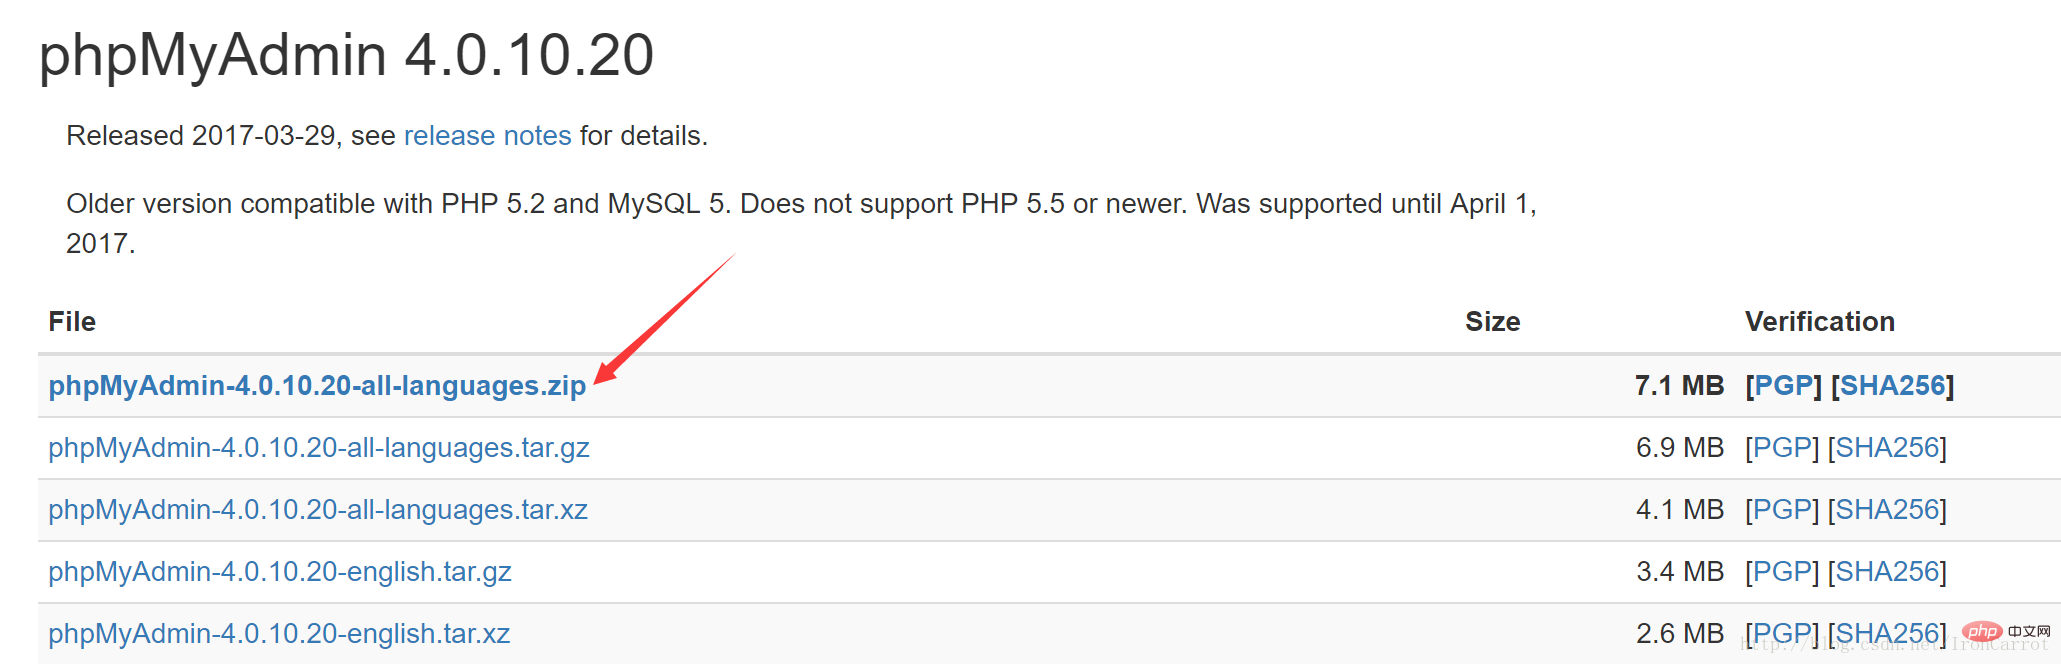Click the php中文网 logo watermark
The width and height of the screenshot is (2061, 664).
[x=2006, y=631]
